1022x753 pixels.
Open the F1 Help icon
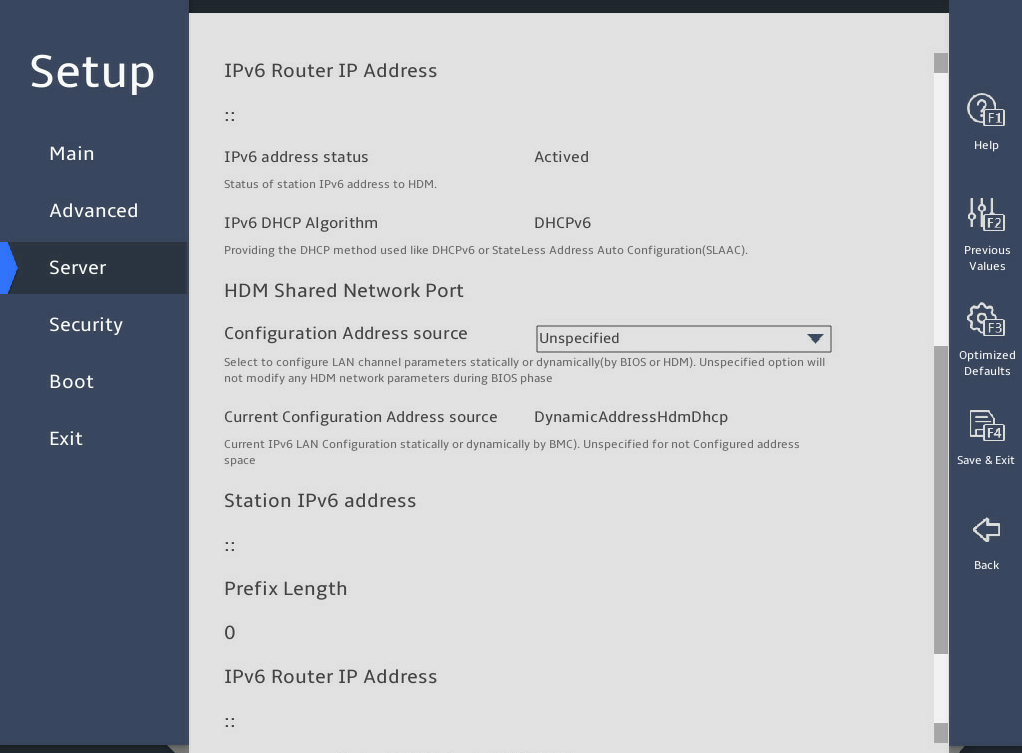(x=986, y=110)
